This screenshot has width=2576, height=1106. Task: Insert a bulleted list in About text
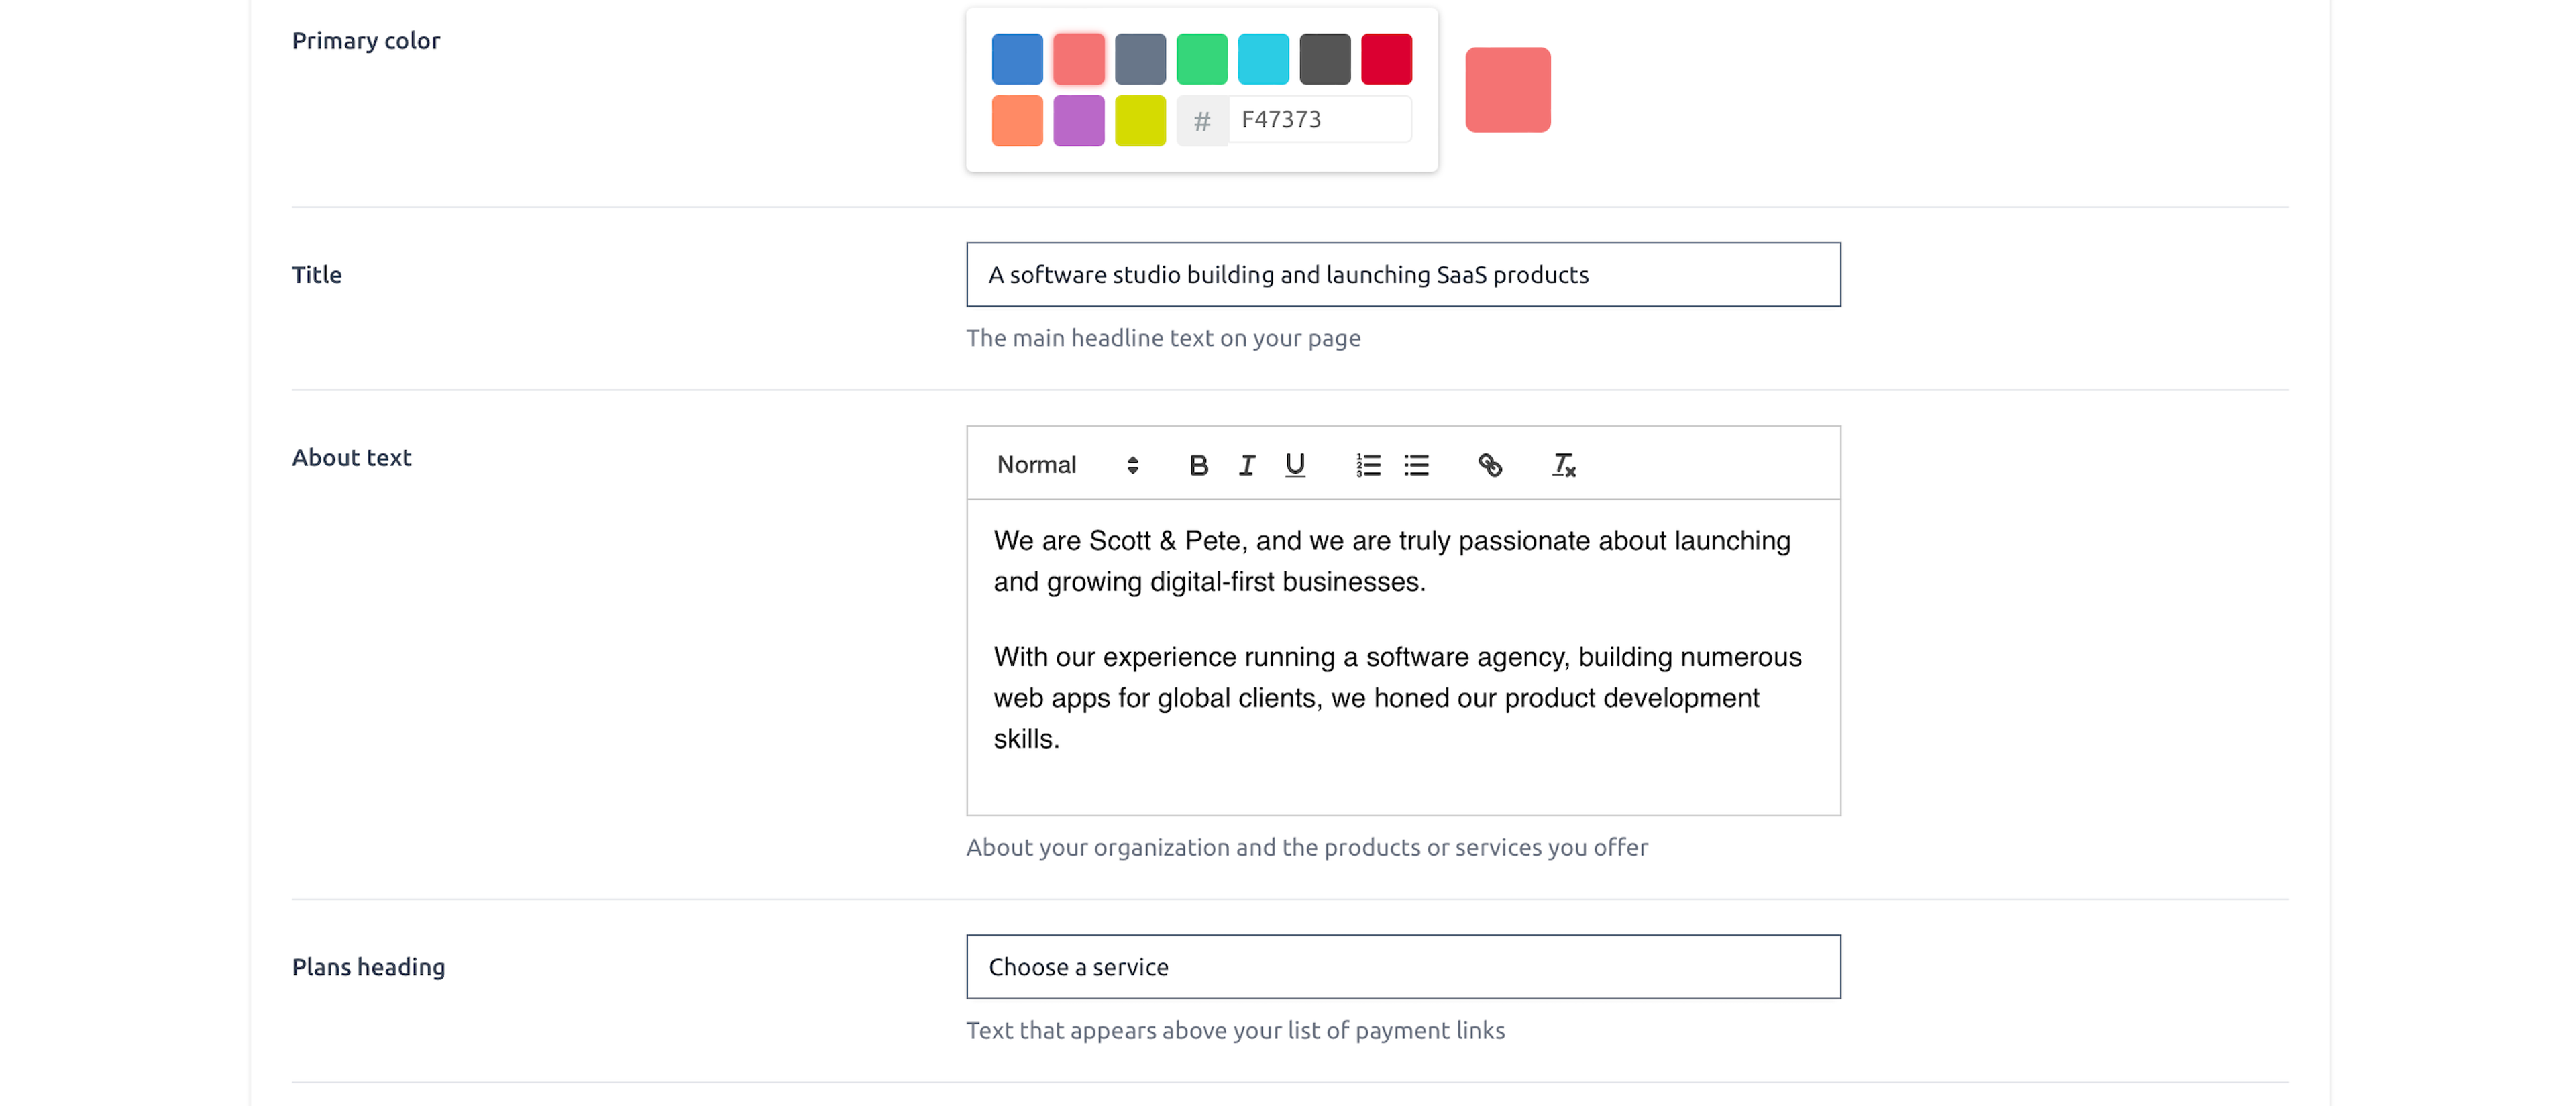(1416, 465)
